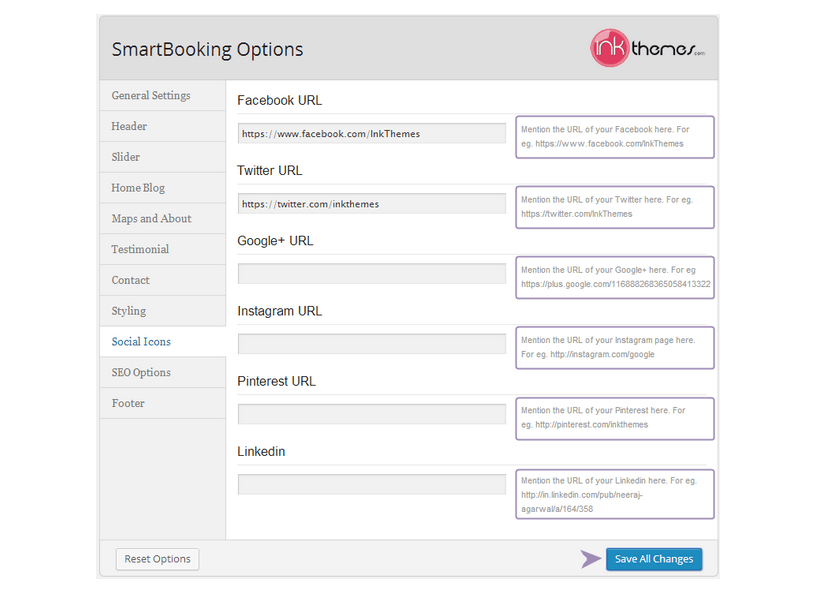Click the InkThemes logo

pos(647,48)
